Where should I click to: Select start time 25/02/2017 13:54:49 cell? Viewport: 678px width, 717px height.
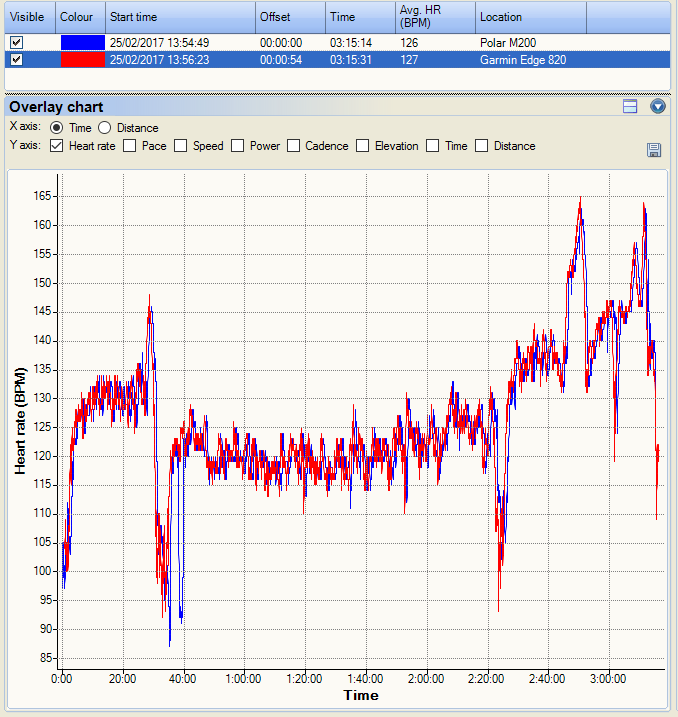[160, 43]
